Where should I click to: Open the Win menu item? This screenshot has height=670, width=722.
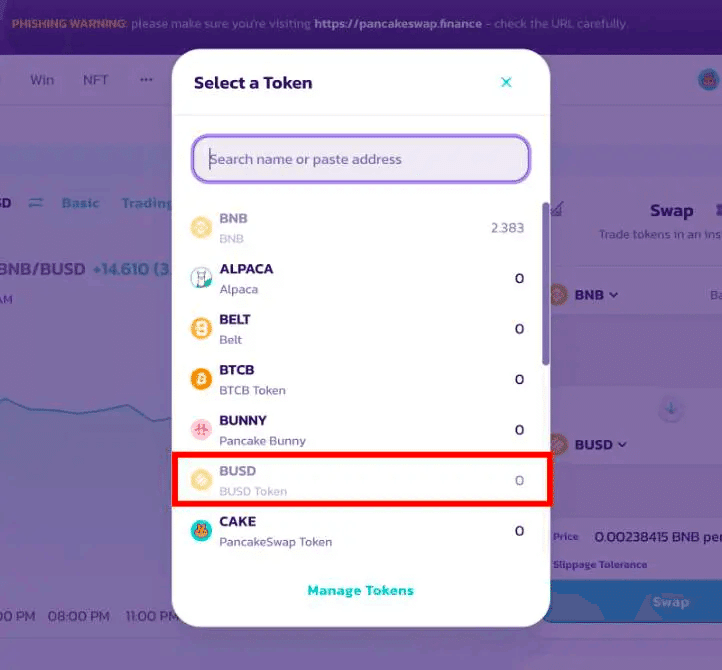click(42, 80)
